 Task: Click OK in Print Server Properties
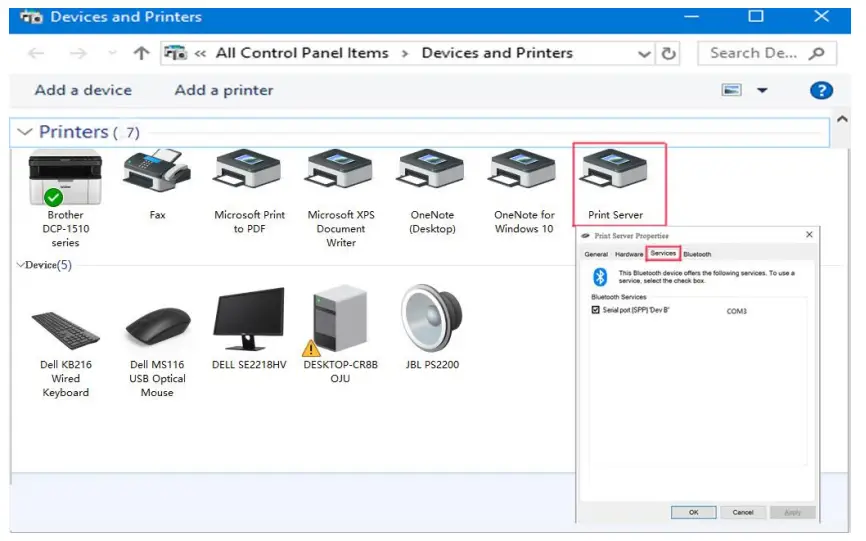pyautogui.click(x=694, y=512)
